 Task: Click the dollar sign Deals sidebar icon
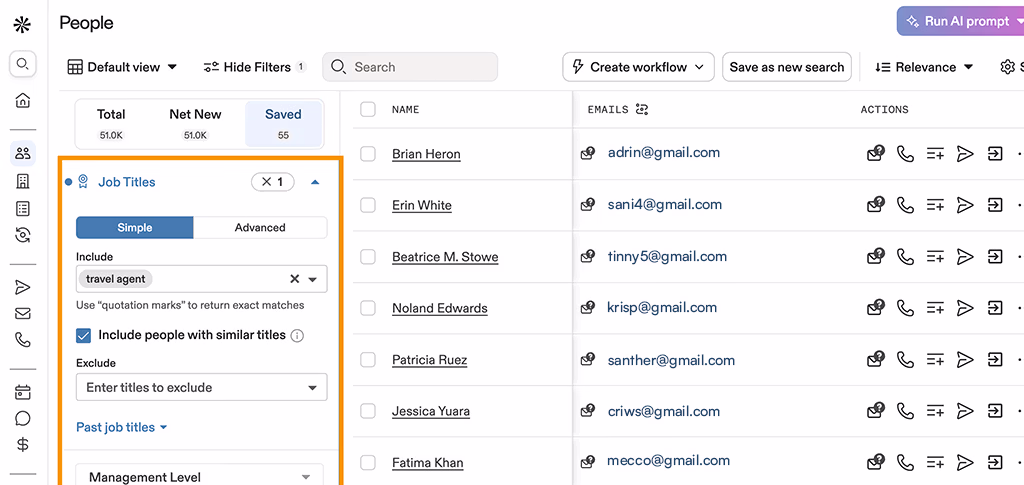pos(22,445)
